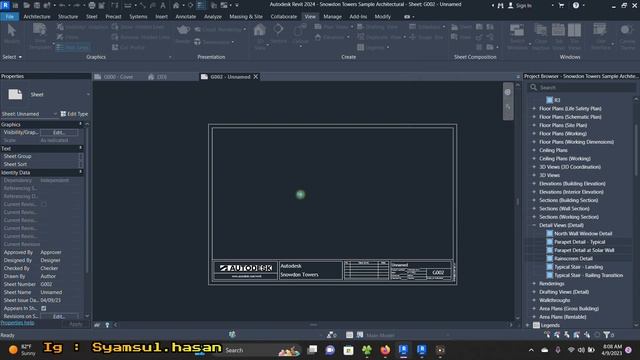Click the 3D View house icon in Create panel
This screenshot has height=360, width=640.
260,30
